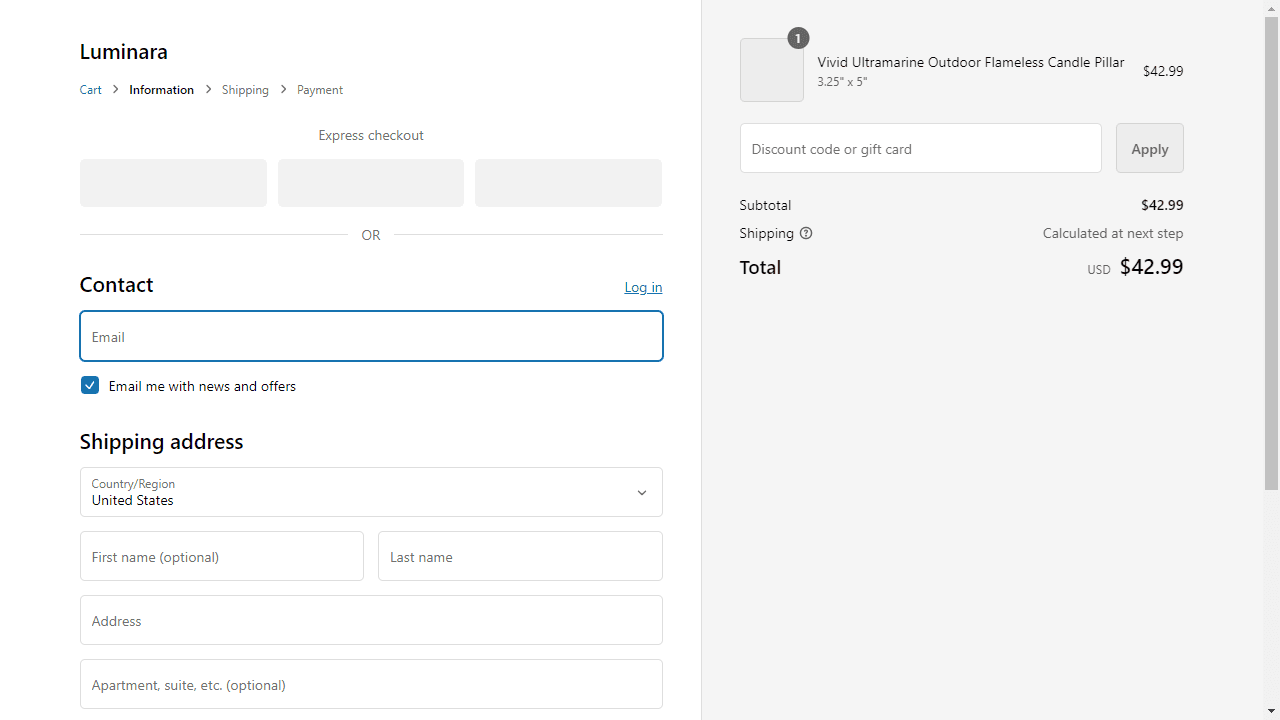This screenshot has width=1280, height=720.
Task: Click the scrollbar down arrow
Action: (1271, 711)
